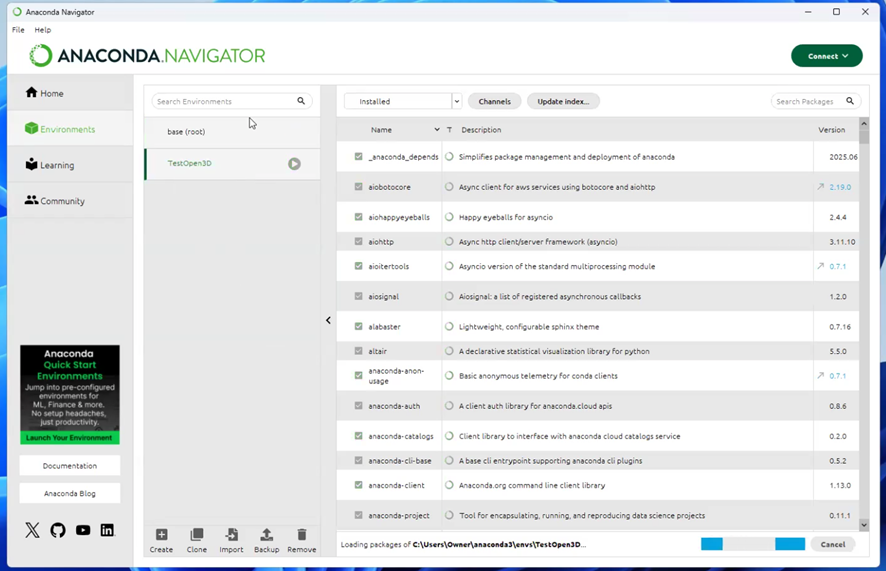Click the T column header
Viewport: 886px width, 571px height.
(x=449, y=130)
